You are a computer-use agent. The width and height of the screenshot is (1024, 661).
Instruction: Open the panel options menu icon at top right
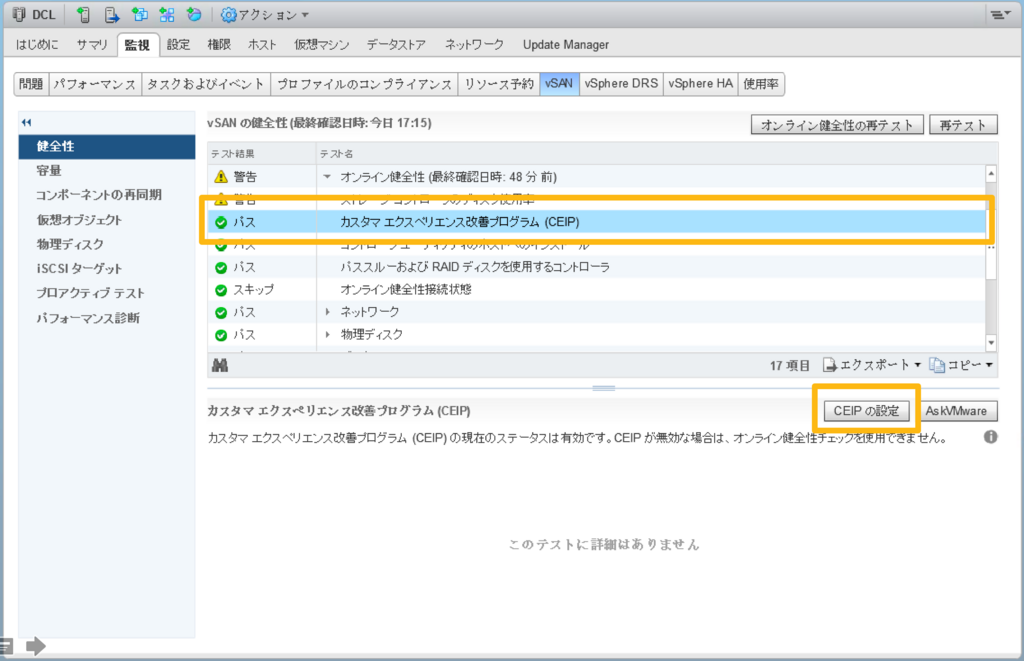(x=999, y=14)
